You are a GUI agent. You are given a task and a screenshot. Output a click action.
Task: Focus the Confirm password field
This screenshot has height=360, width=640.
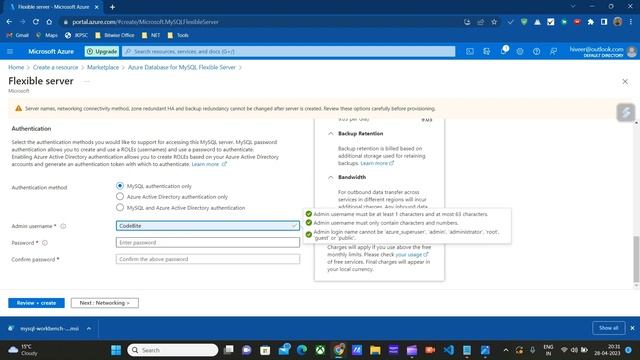pyautogui.click(x=208, y=259)
